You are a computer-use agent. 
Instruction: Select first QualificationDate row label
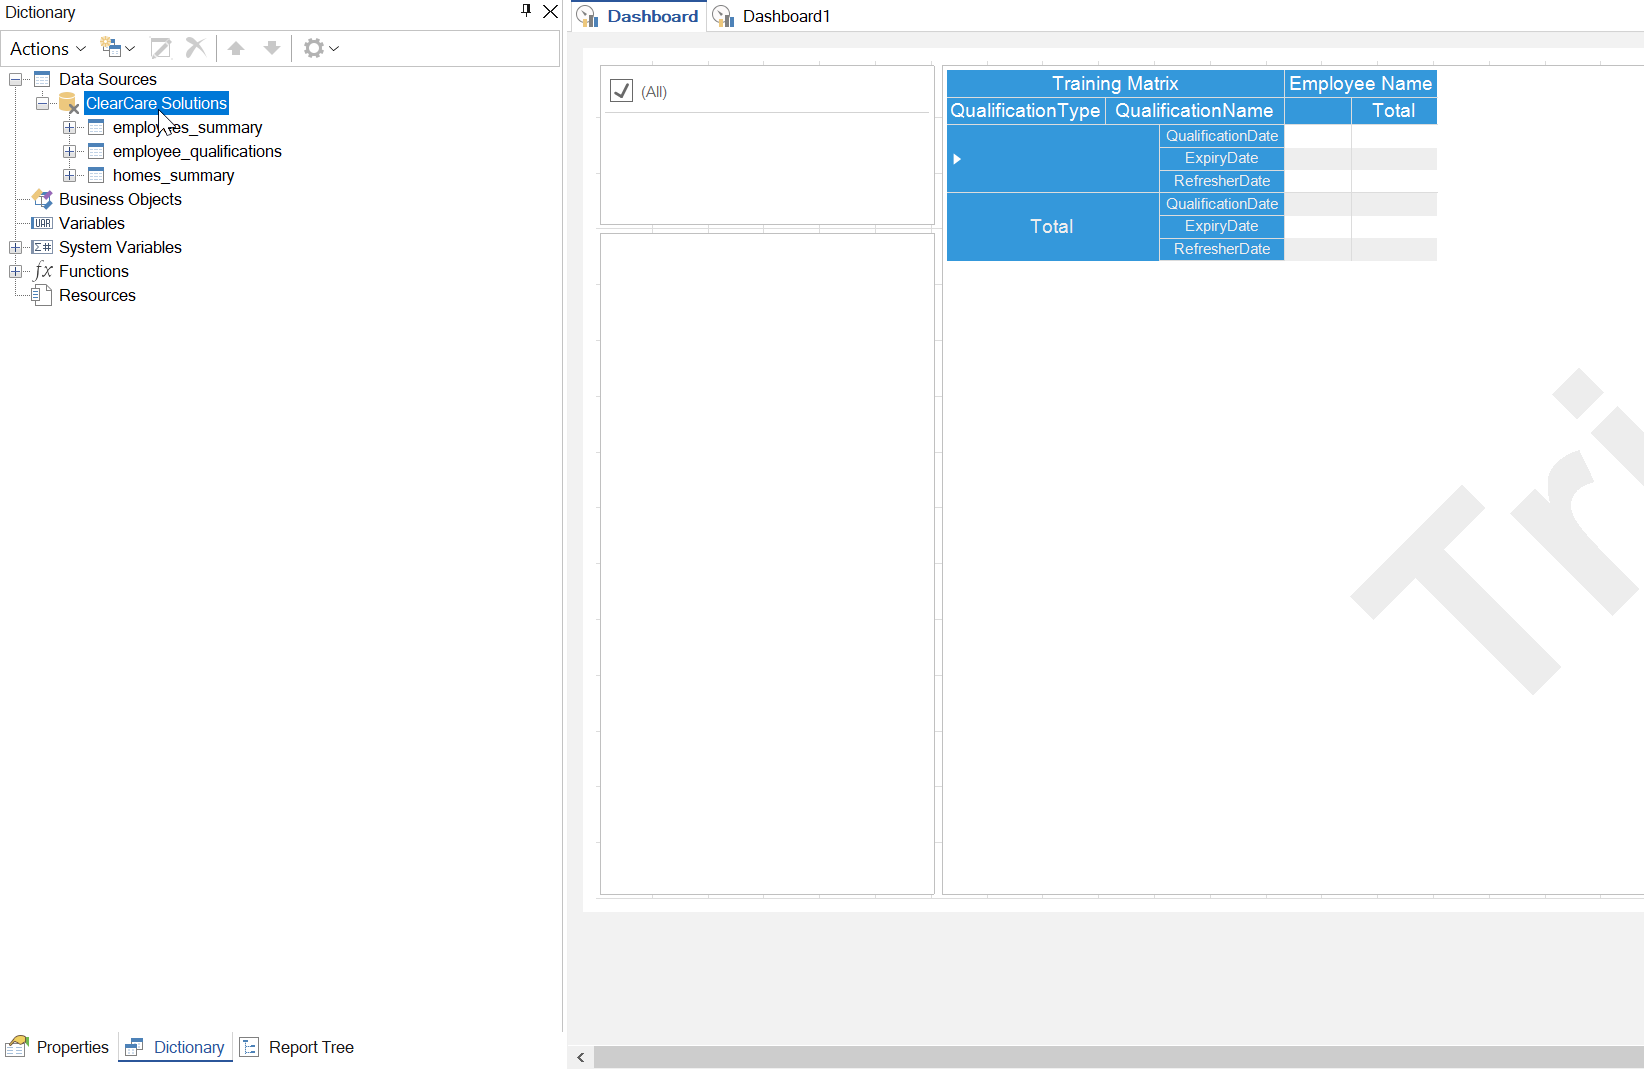(1221, 136)
